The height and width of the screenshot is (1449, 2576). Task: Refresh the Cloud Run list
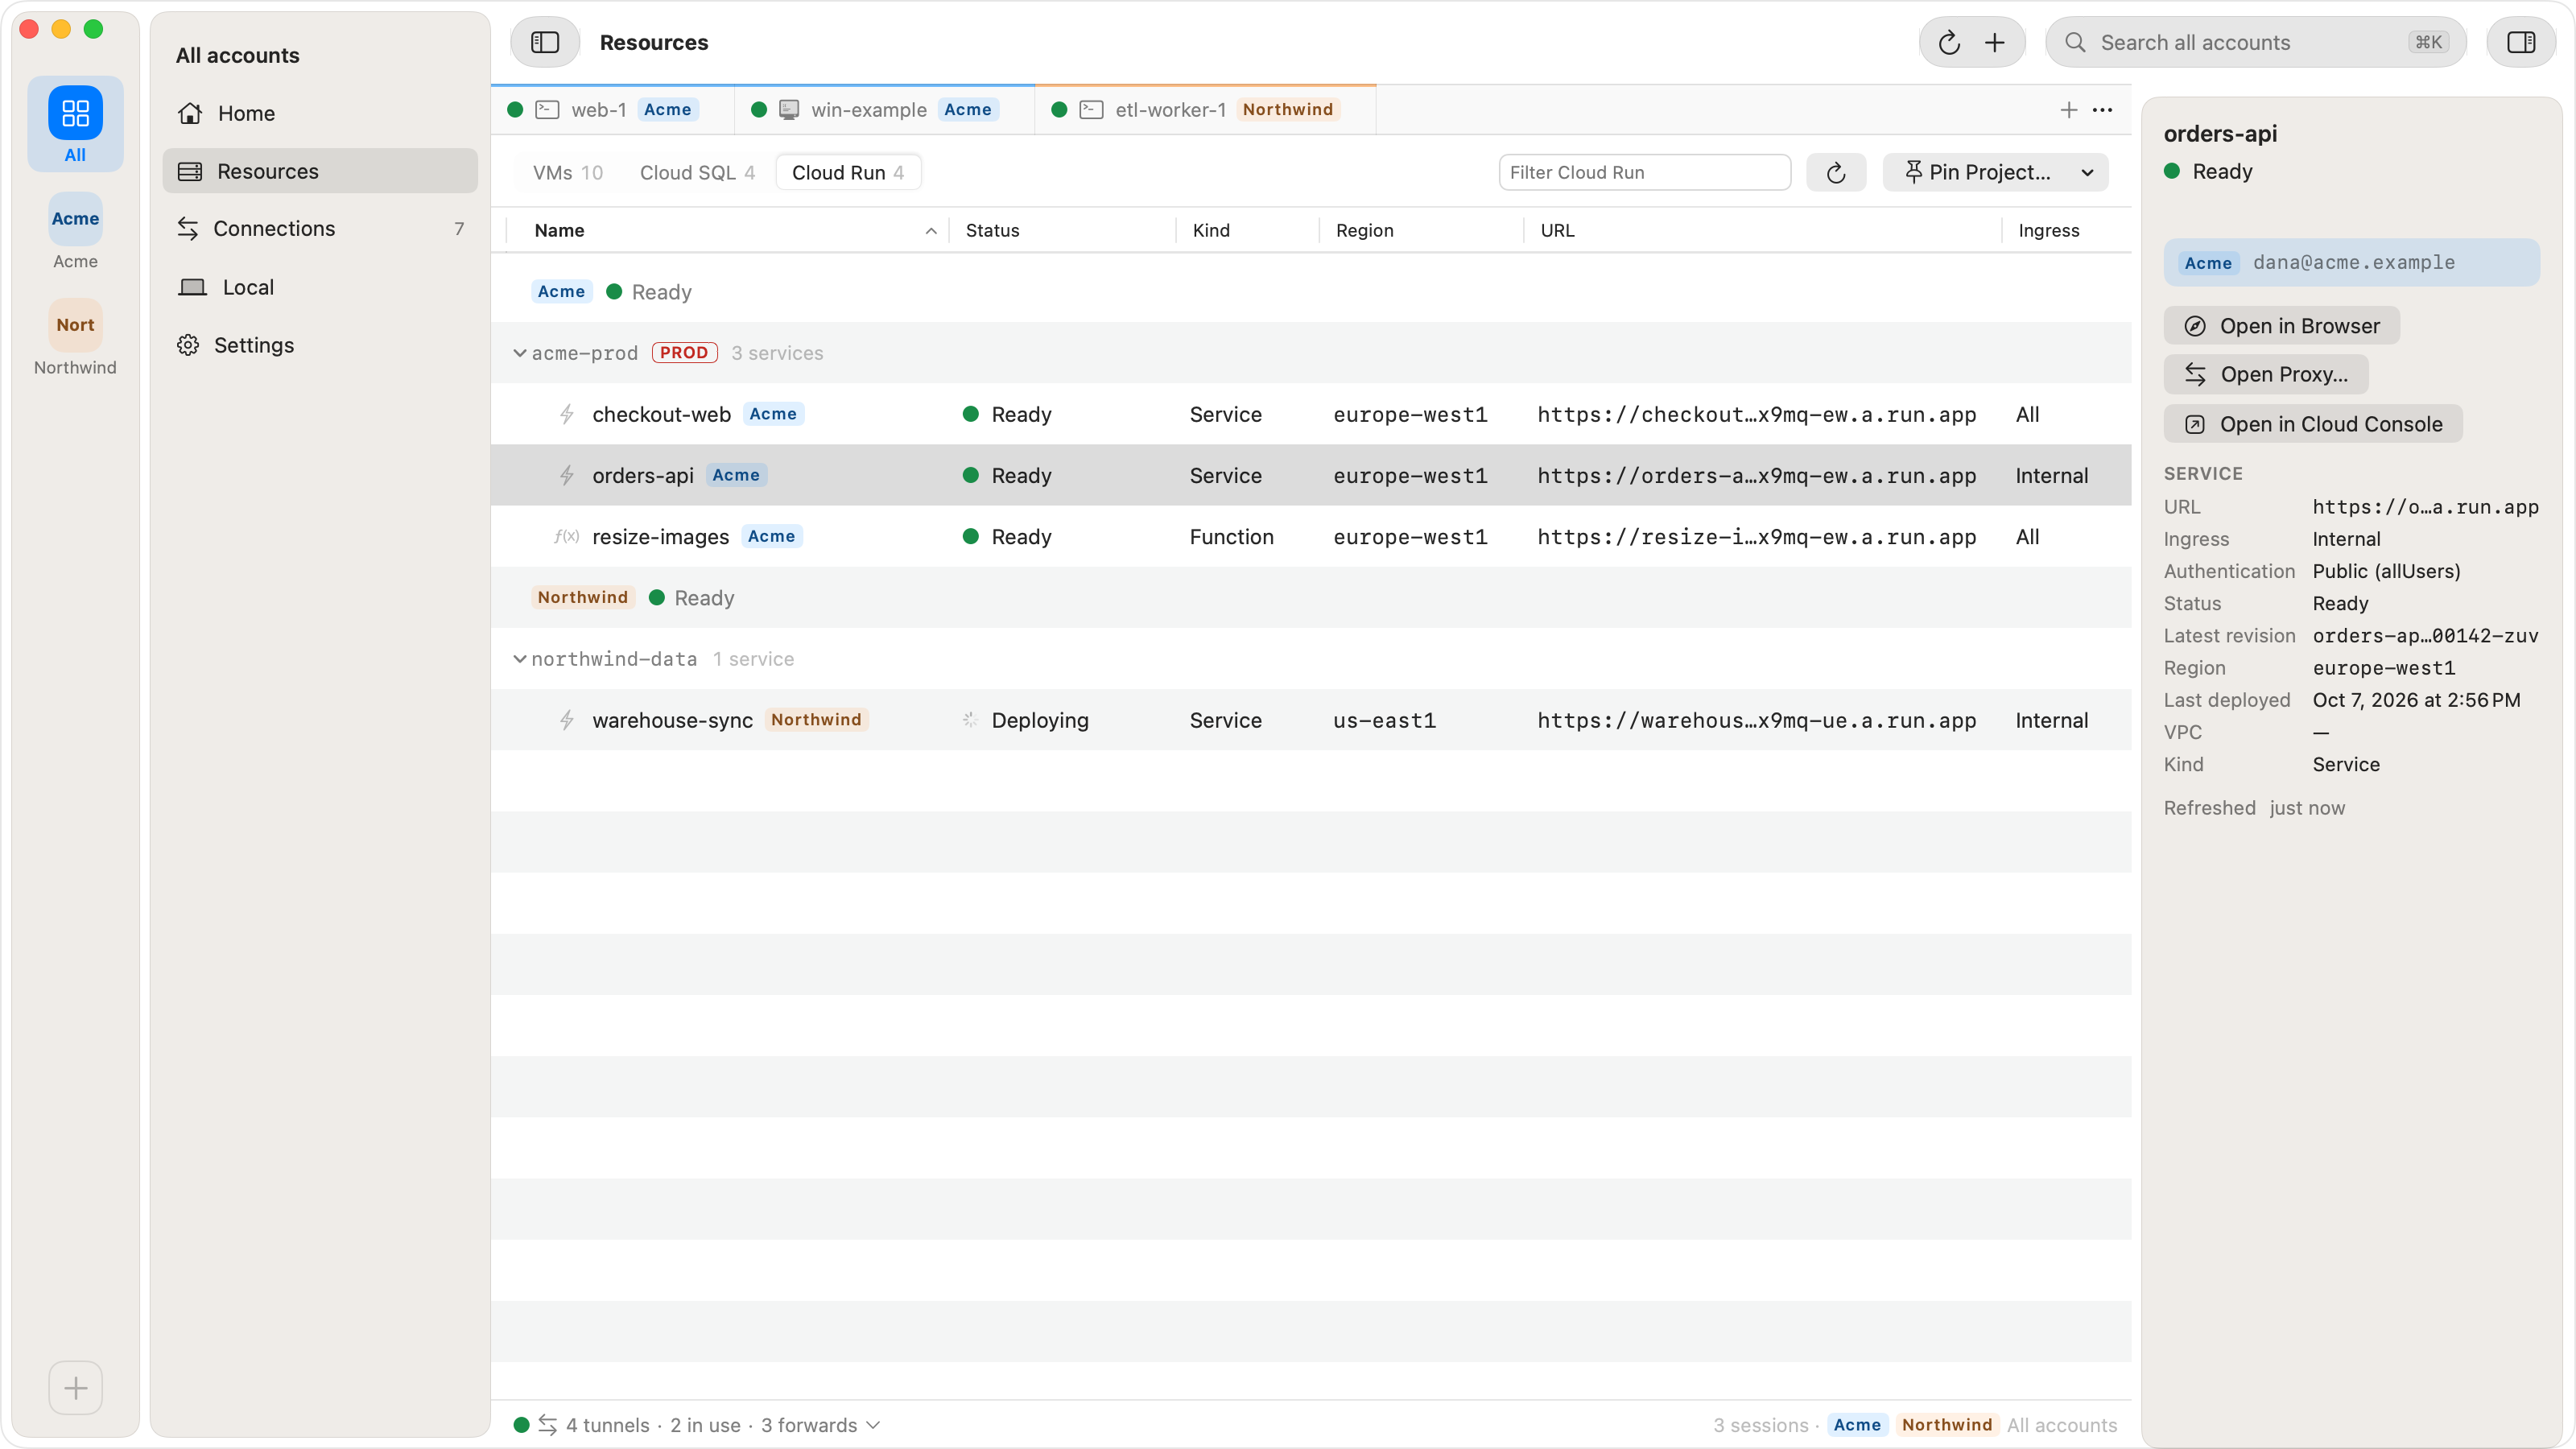(x=1836, y=172)
